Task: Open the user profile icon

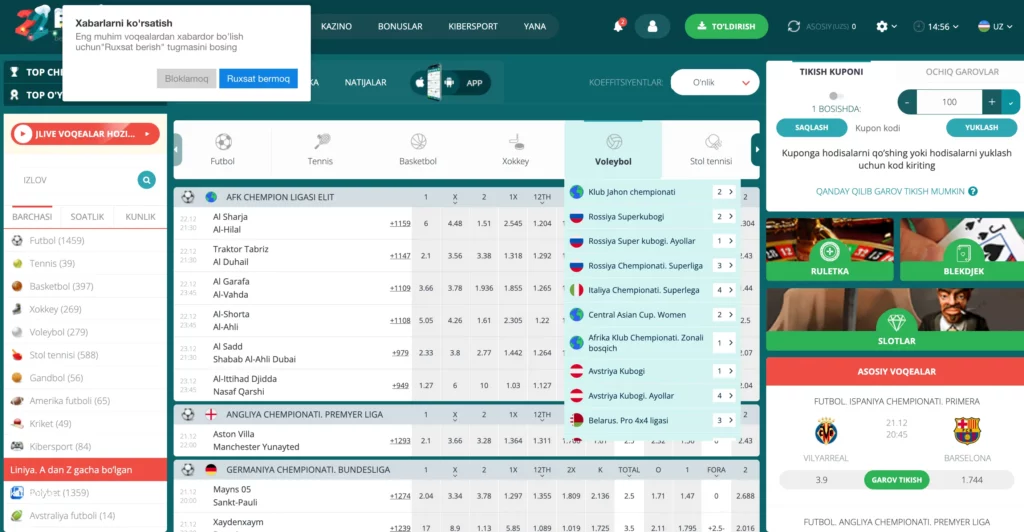Action: pos(652,27)
